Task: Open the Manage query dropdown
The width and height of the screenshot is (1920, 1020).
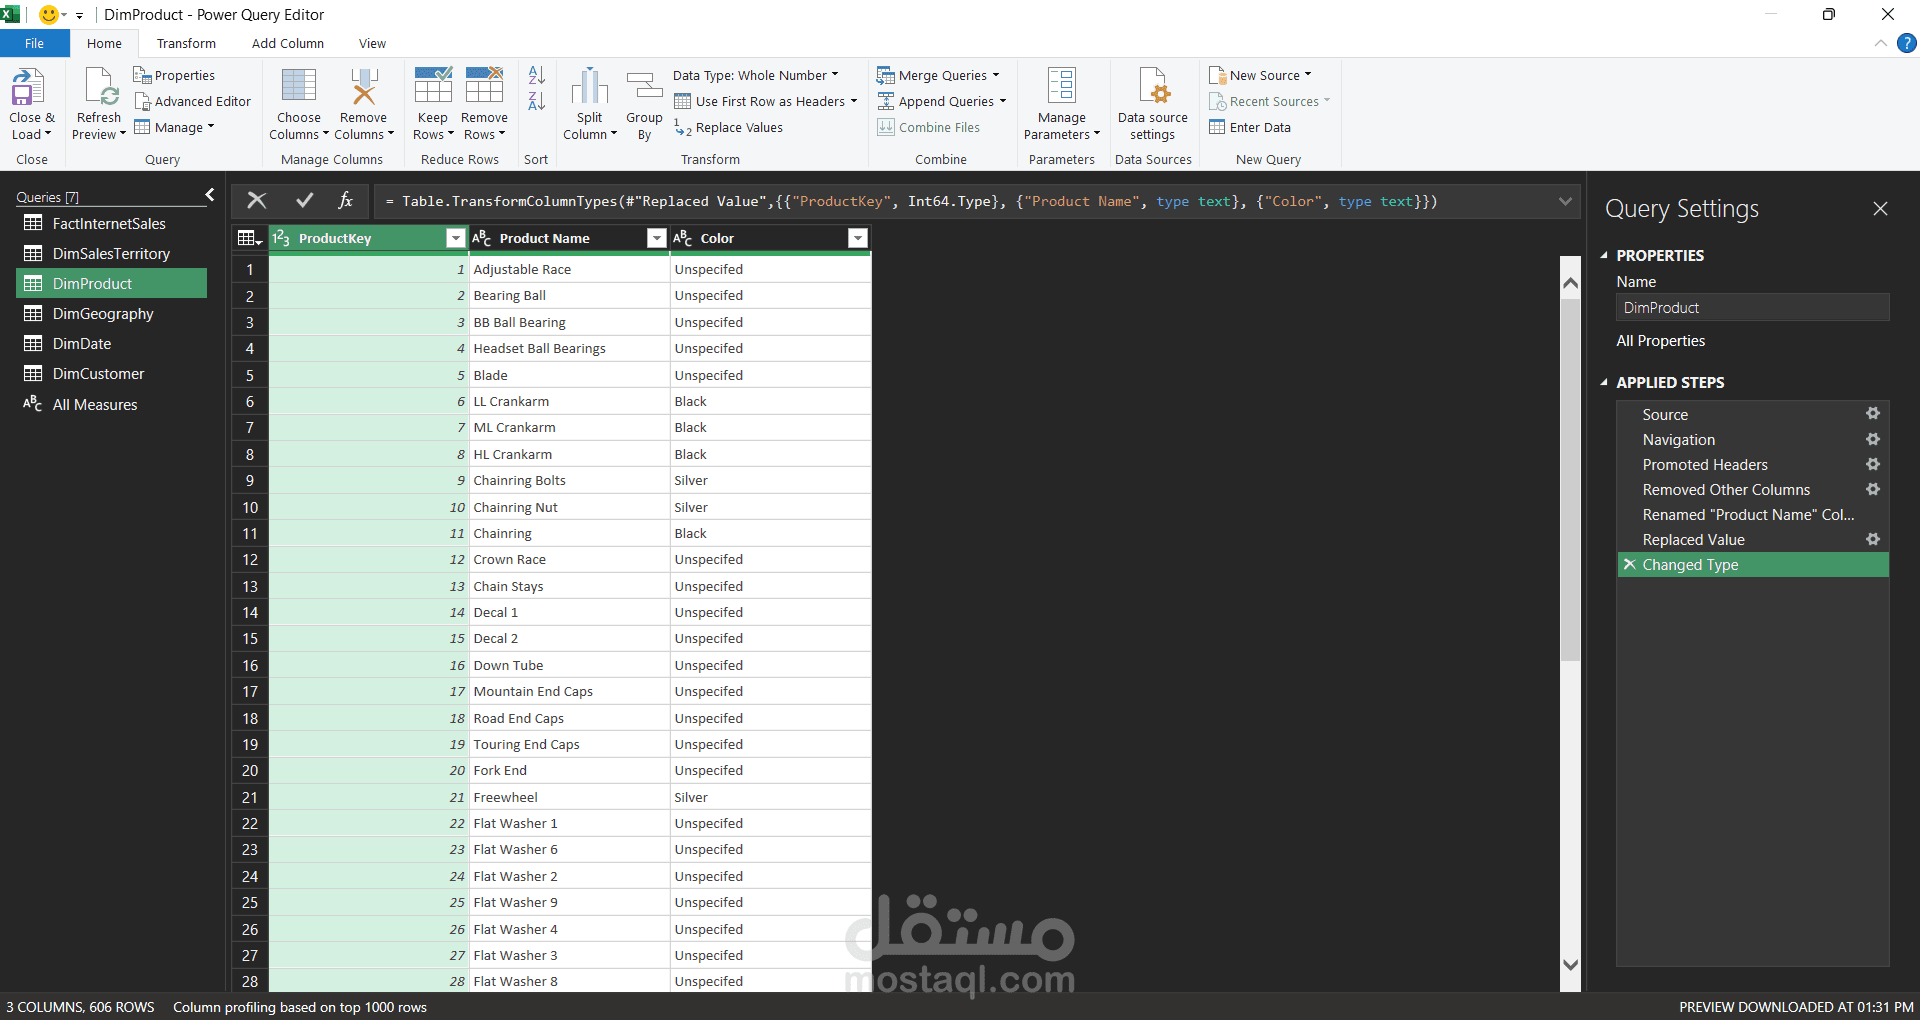Action: pos(175,127)
